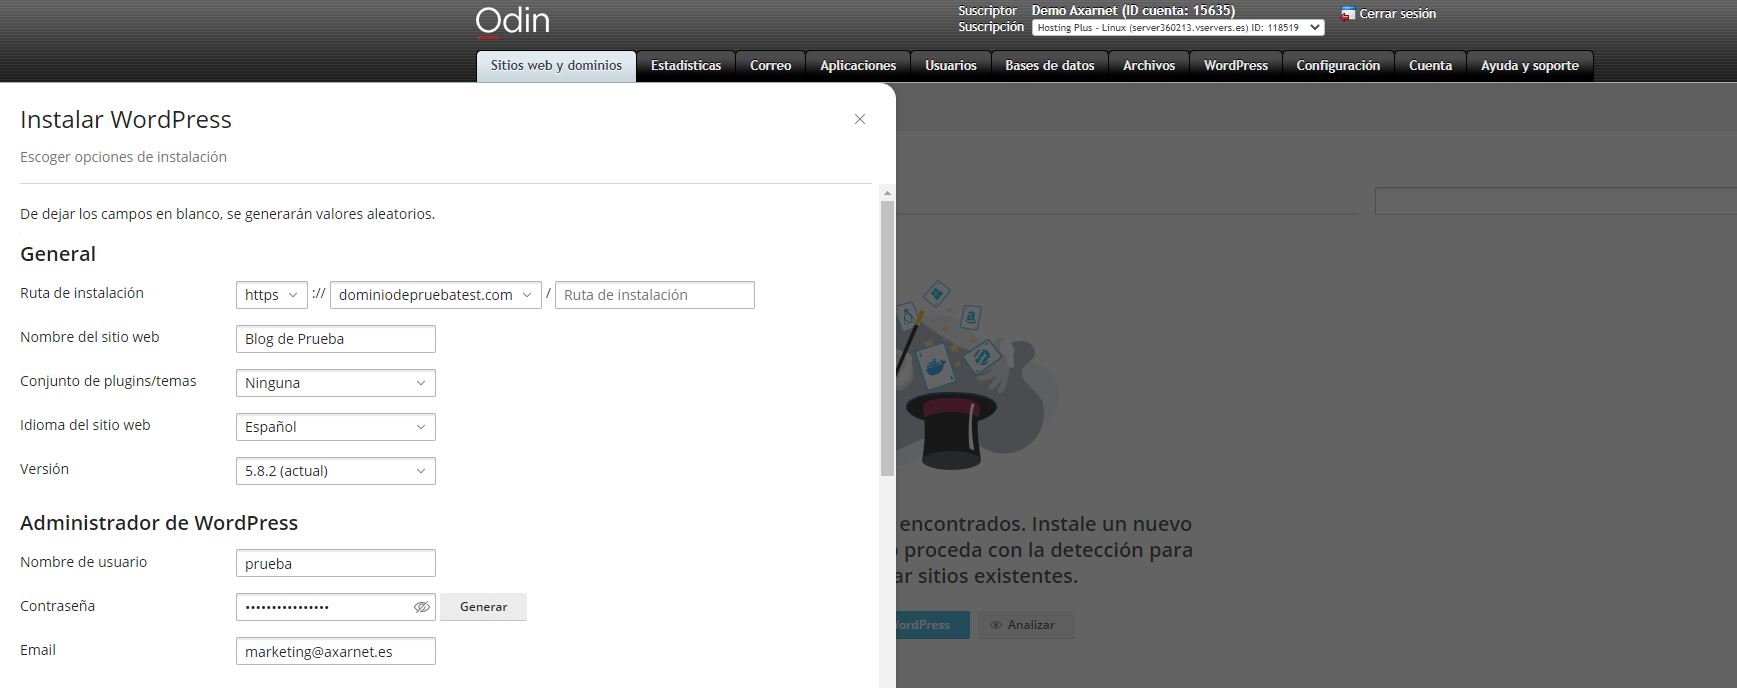This screenshot has width=1737, height=688.
Task: Close the Instalar WordPress dialog
Action: [859, 119]
